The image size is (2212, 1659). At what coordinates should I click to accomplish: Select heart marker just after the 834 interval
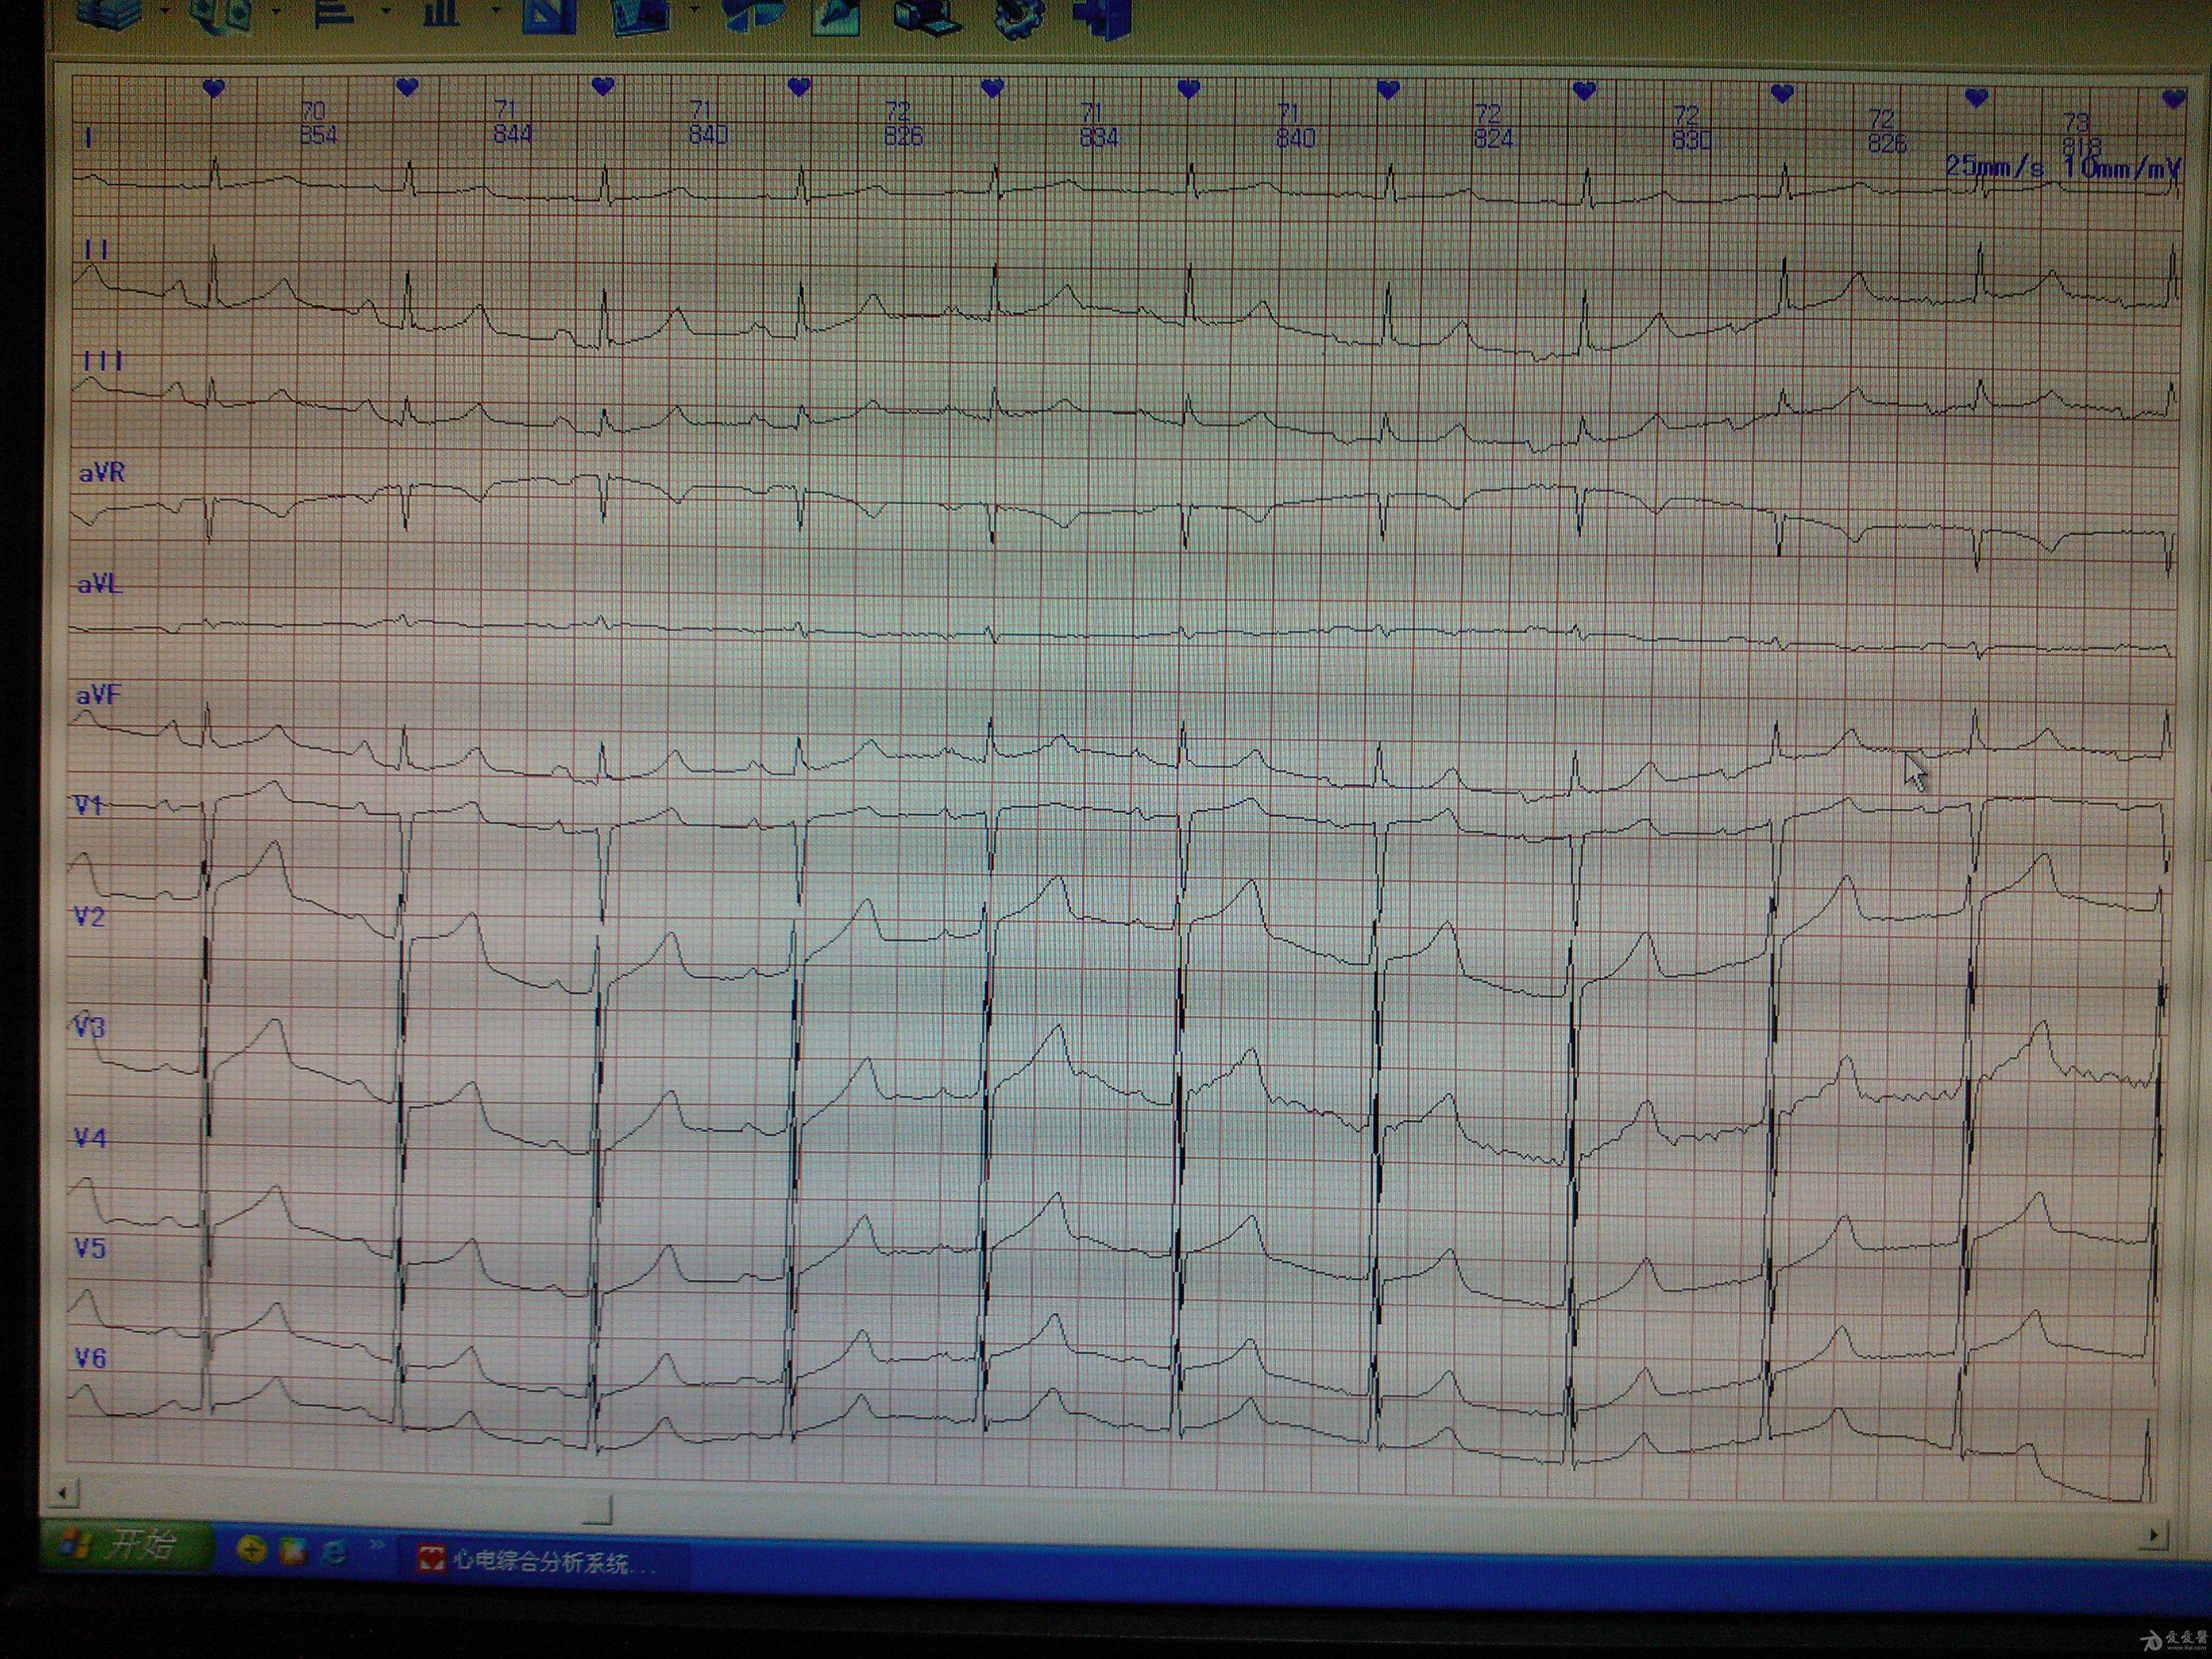1188,89
